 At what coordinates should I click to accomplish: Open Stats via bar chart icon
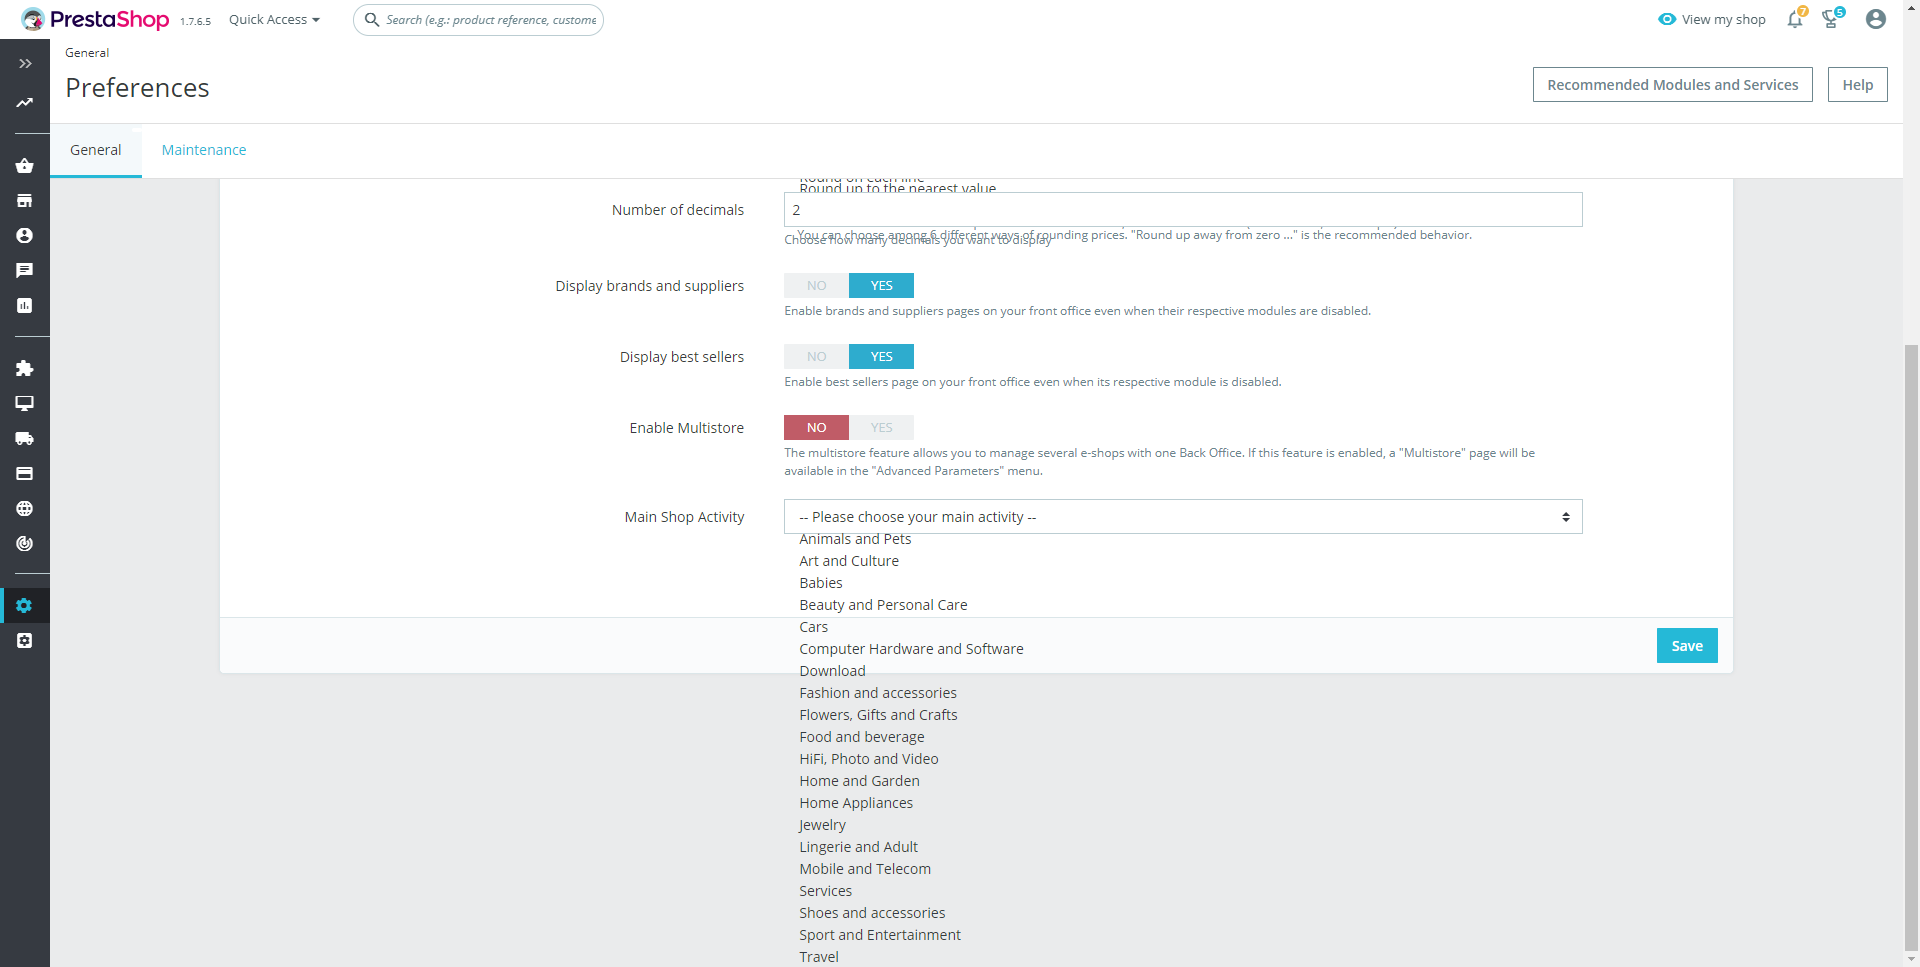pyautogui.click(x=25, y=306)
